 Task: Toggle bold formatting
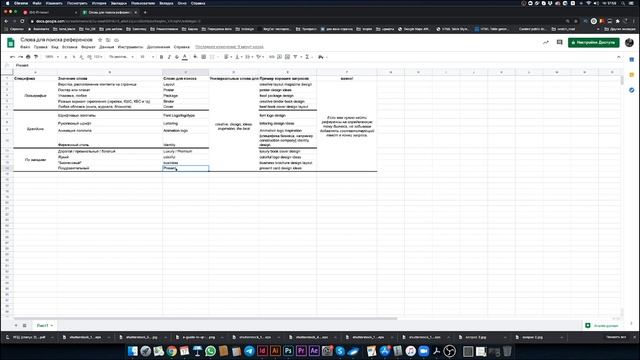tap(161, 57)
